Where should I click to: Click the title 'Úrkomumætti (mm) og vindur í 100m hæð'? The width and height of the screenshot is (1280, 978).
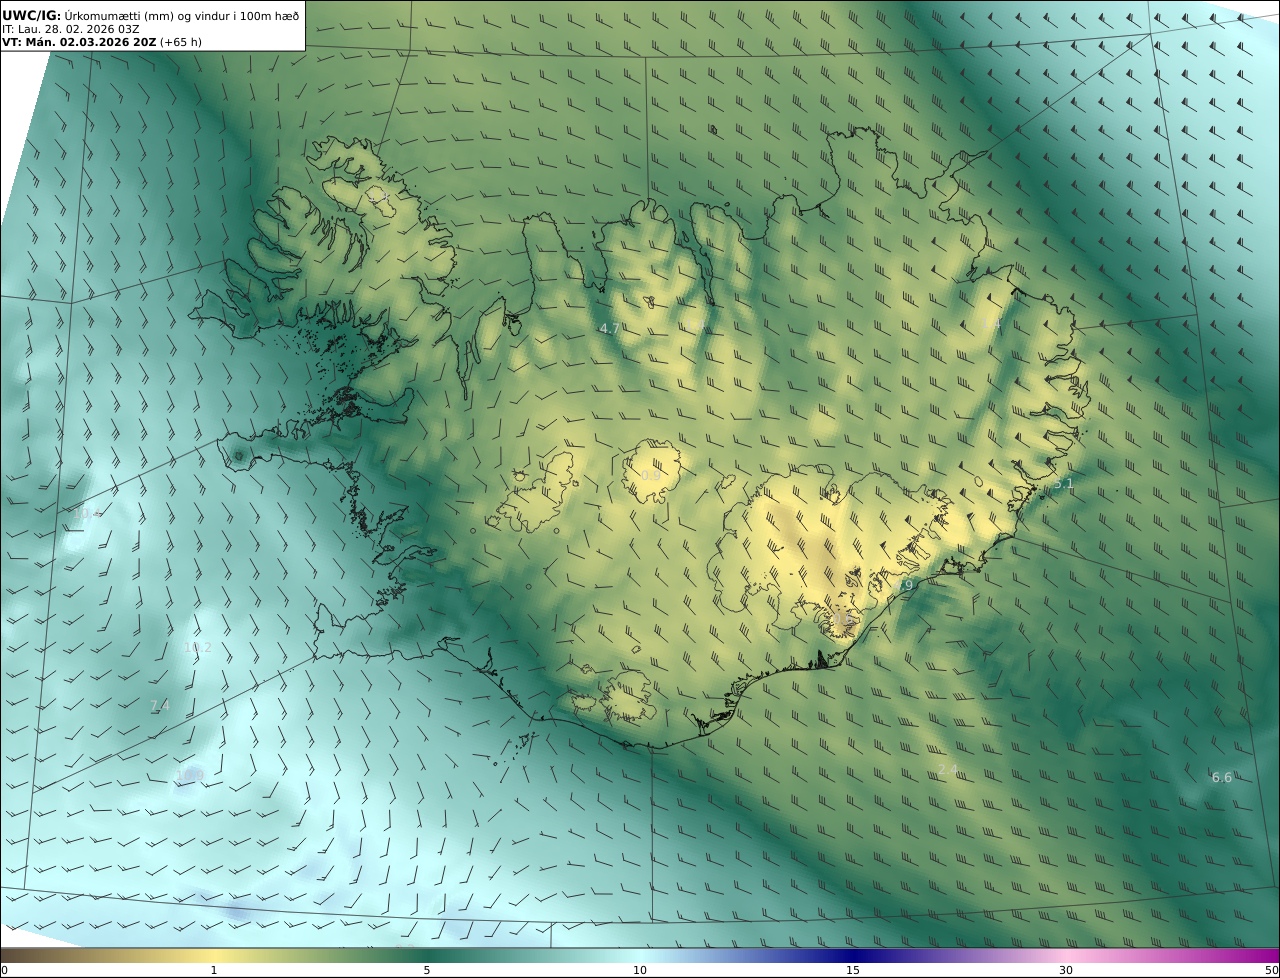[182, 15]
